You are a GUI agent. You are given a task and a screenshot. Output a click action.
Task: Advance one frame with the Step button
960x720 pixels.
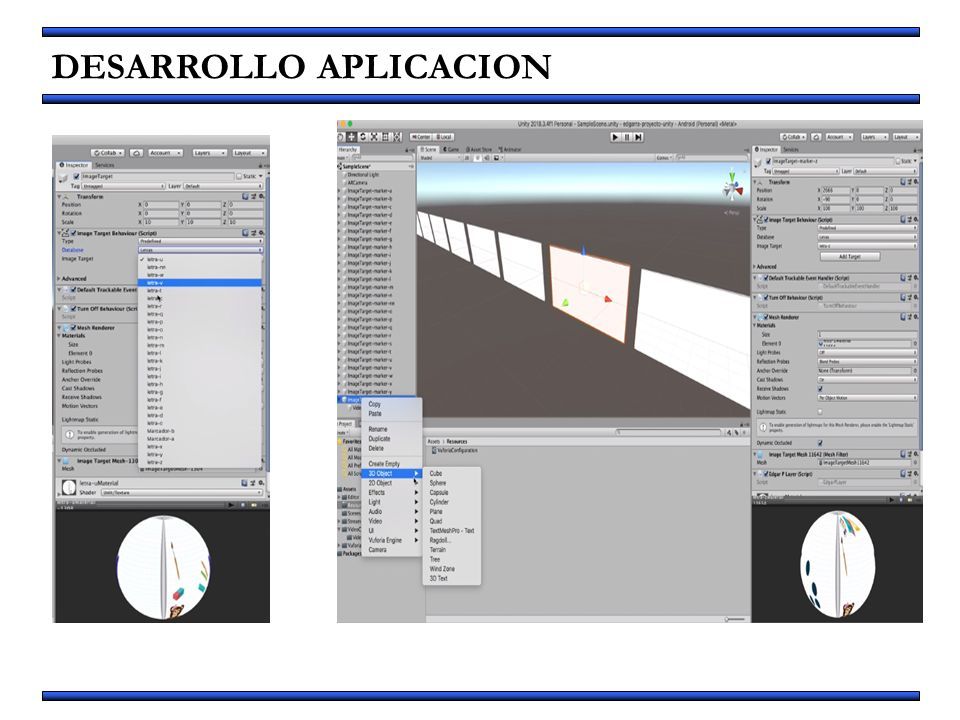(638, 137)
